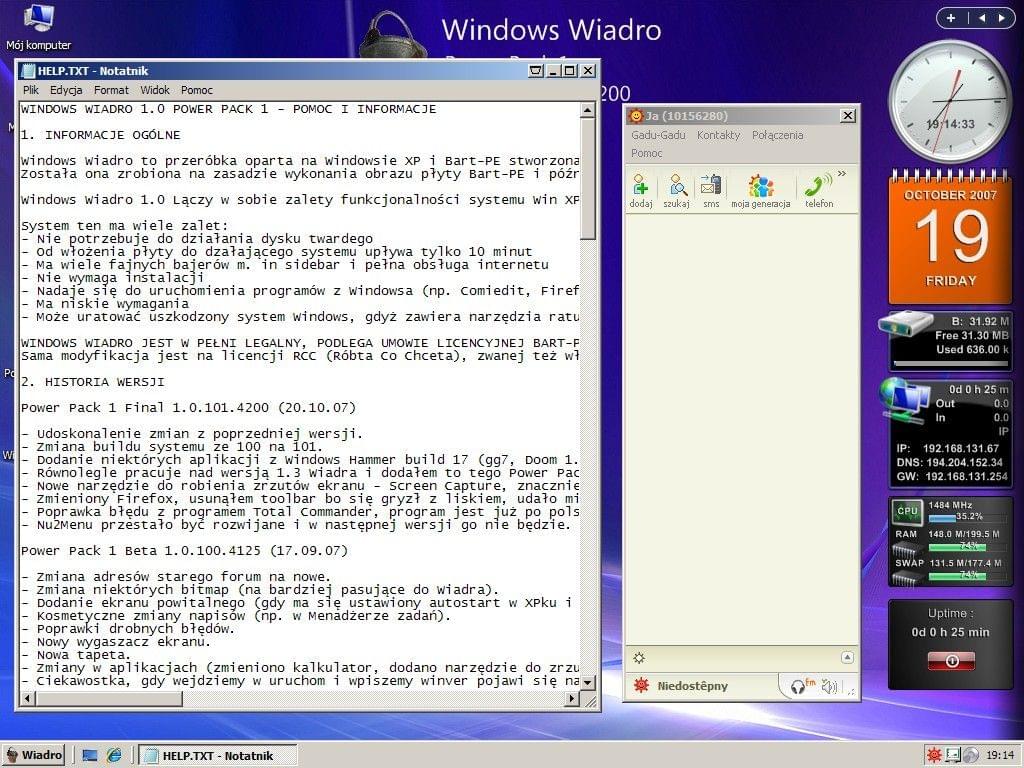Open the Połączenia menu in Gadu-Gadu

coord(777,135)
